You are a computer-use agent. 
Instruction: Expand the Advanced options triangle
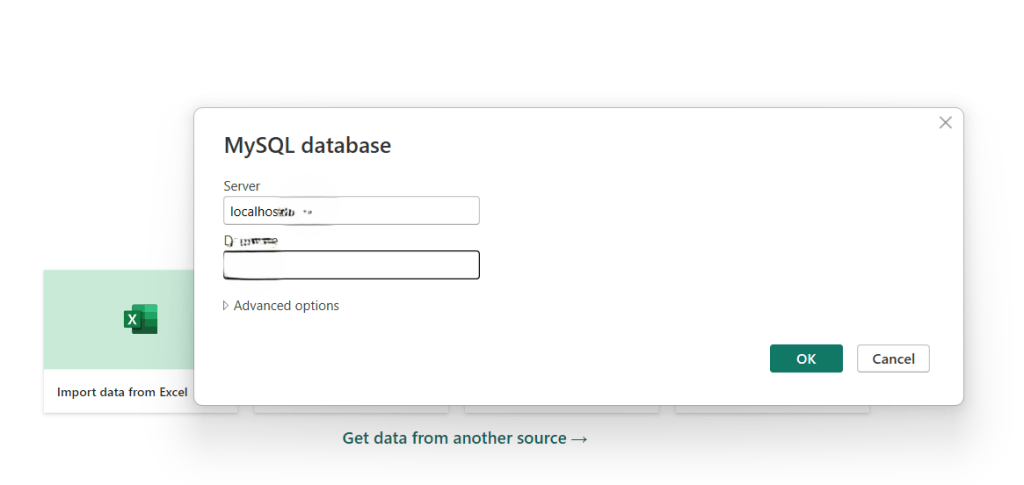coord(225,306)
